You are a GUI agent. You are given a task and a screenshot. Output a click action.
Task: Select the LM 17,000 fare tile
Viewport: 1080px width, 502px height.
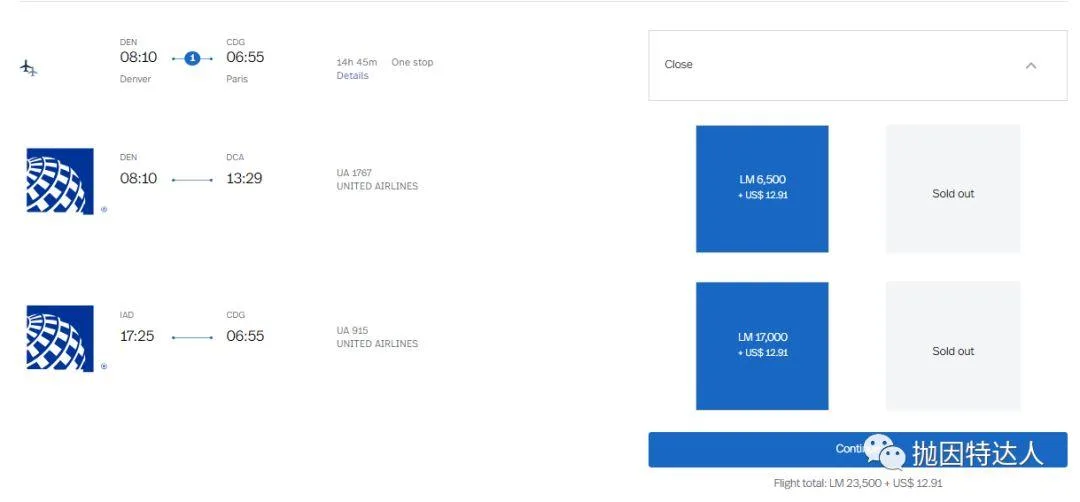click(762, 345)
